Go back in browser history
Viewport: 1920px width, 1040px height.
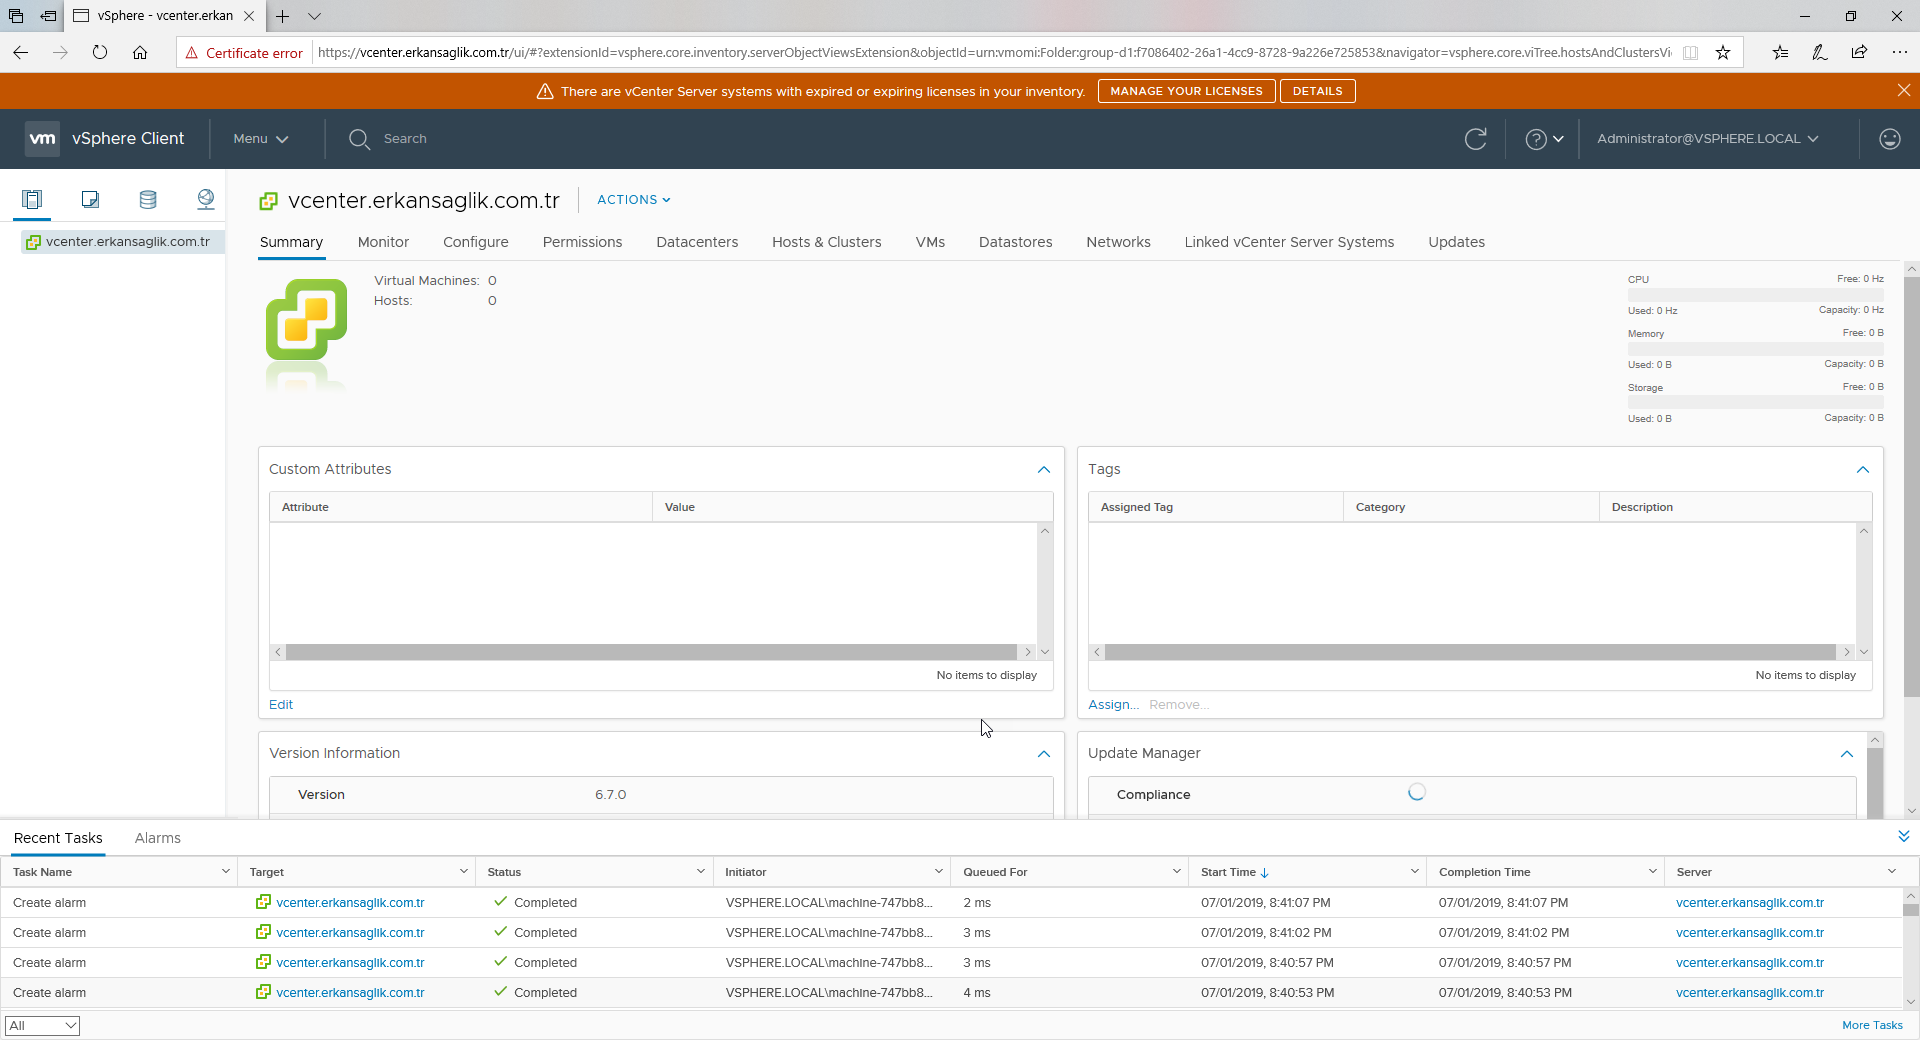click(21, 52)
